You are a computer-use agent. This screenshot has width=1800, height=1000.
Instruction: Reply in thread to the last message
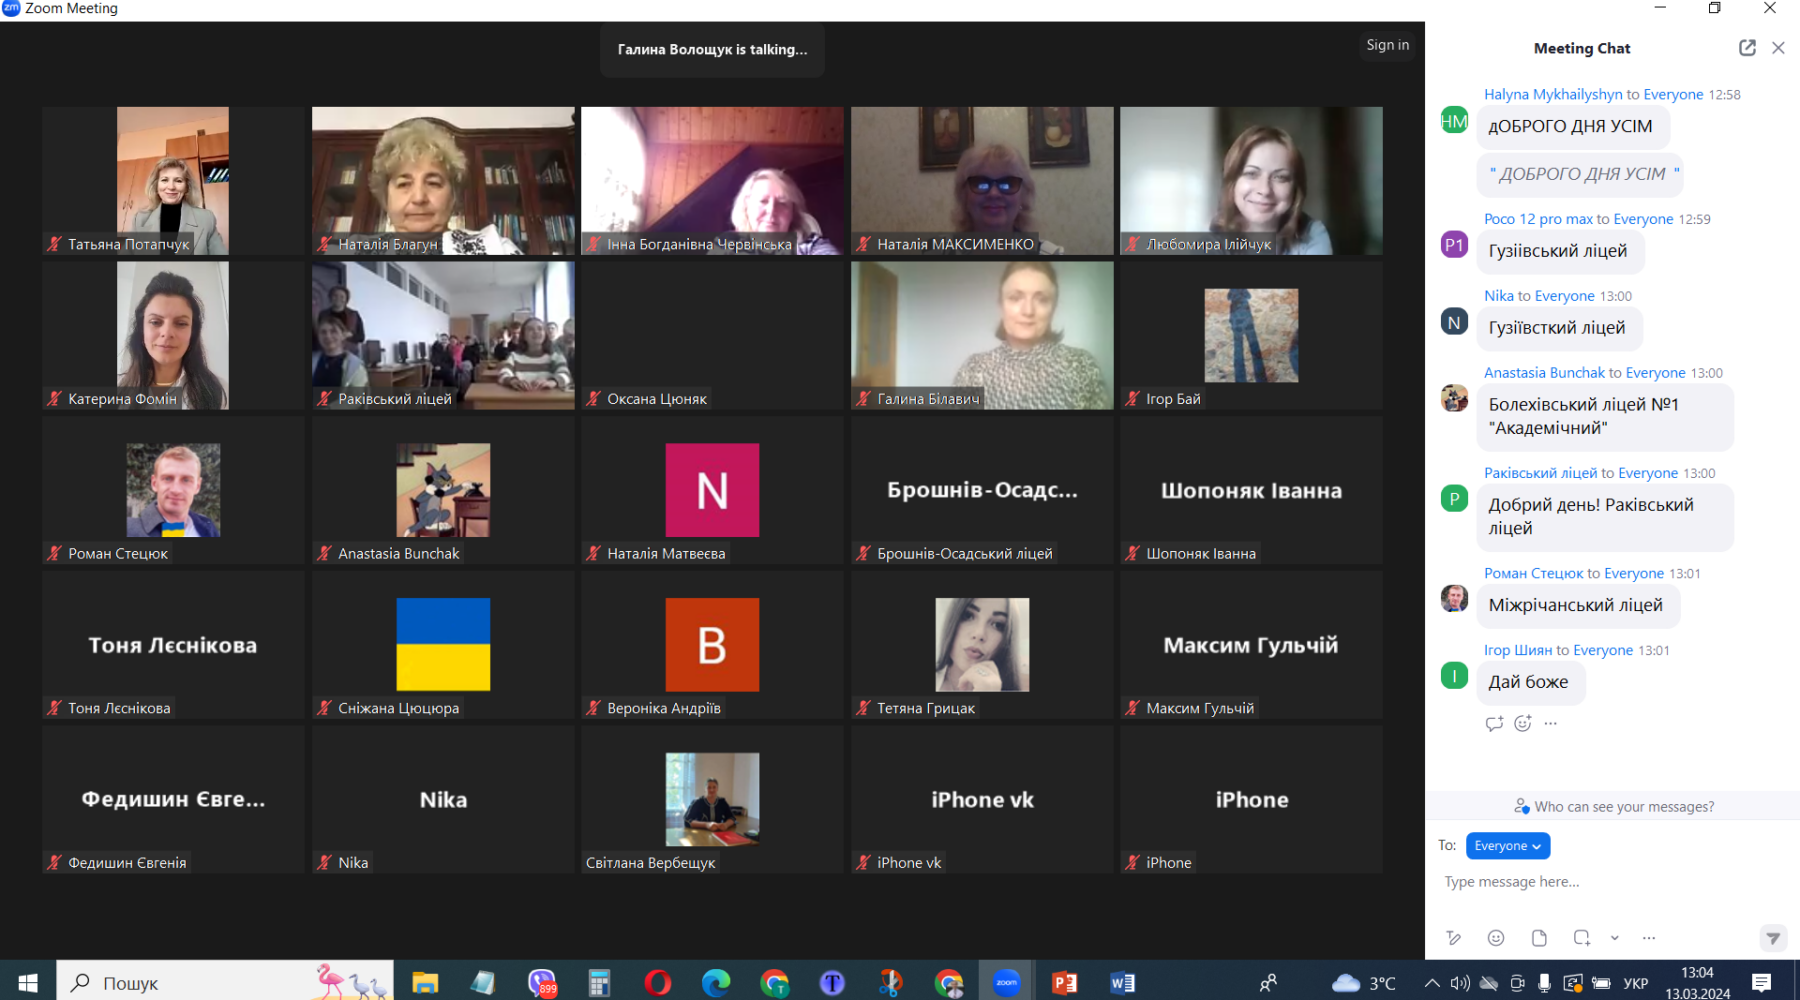coord(1494,723)
